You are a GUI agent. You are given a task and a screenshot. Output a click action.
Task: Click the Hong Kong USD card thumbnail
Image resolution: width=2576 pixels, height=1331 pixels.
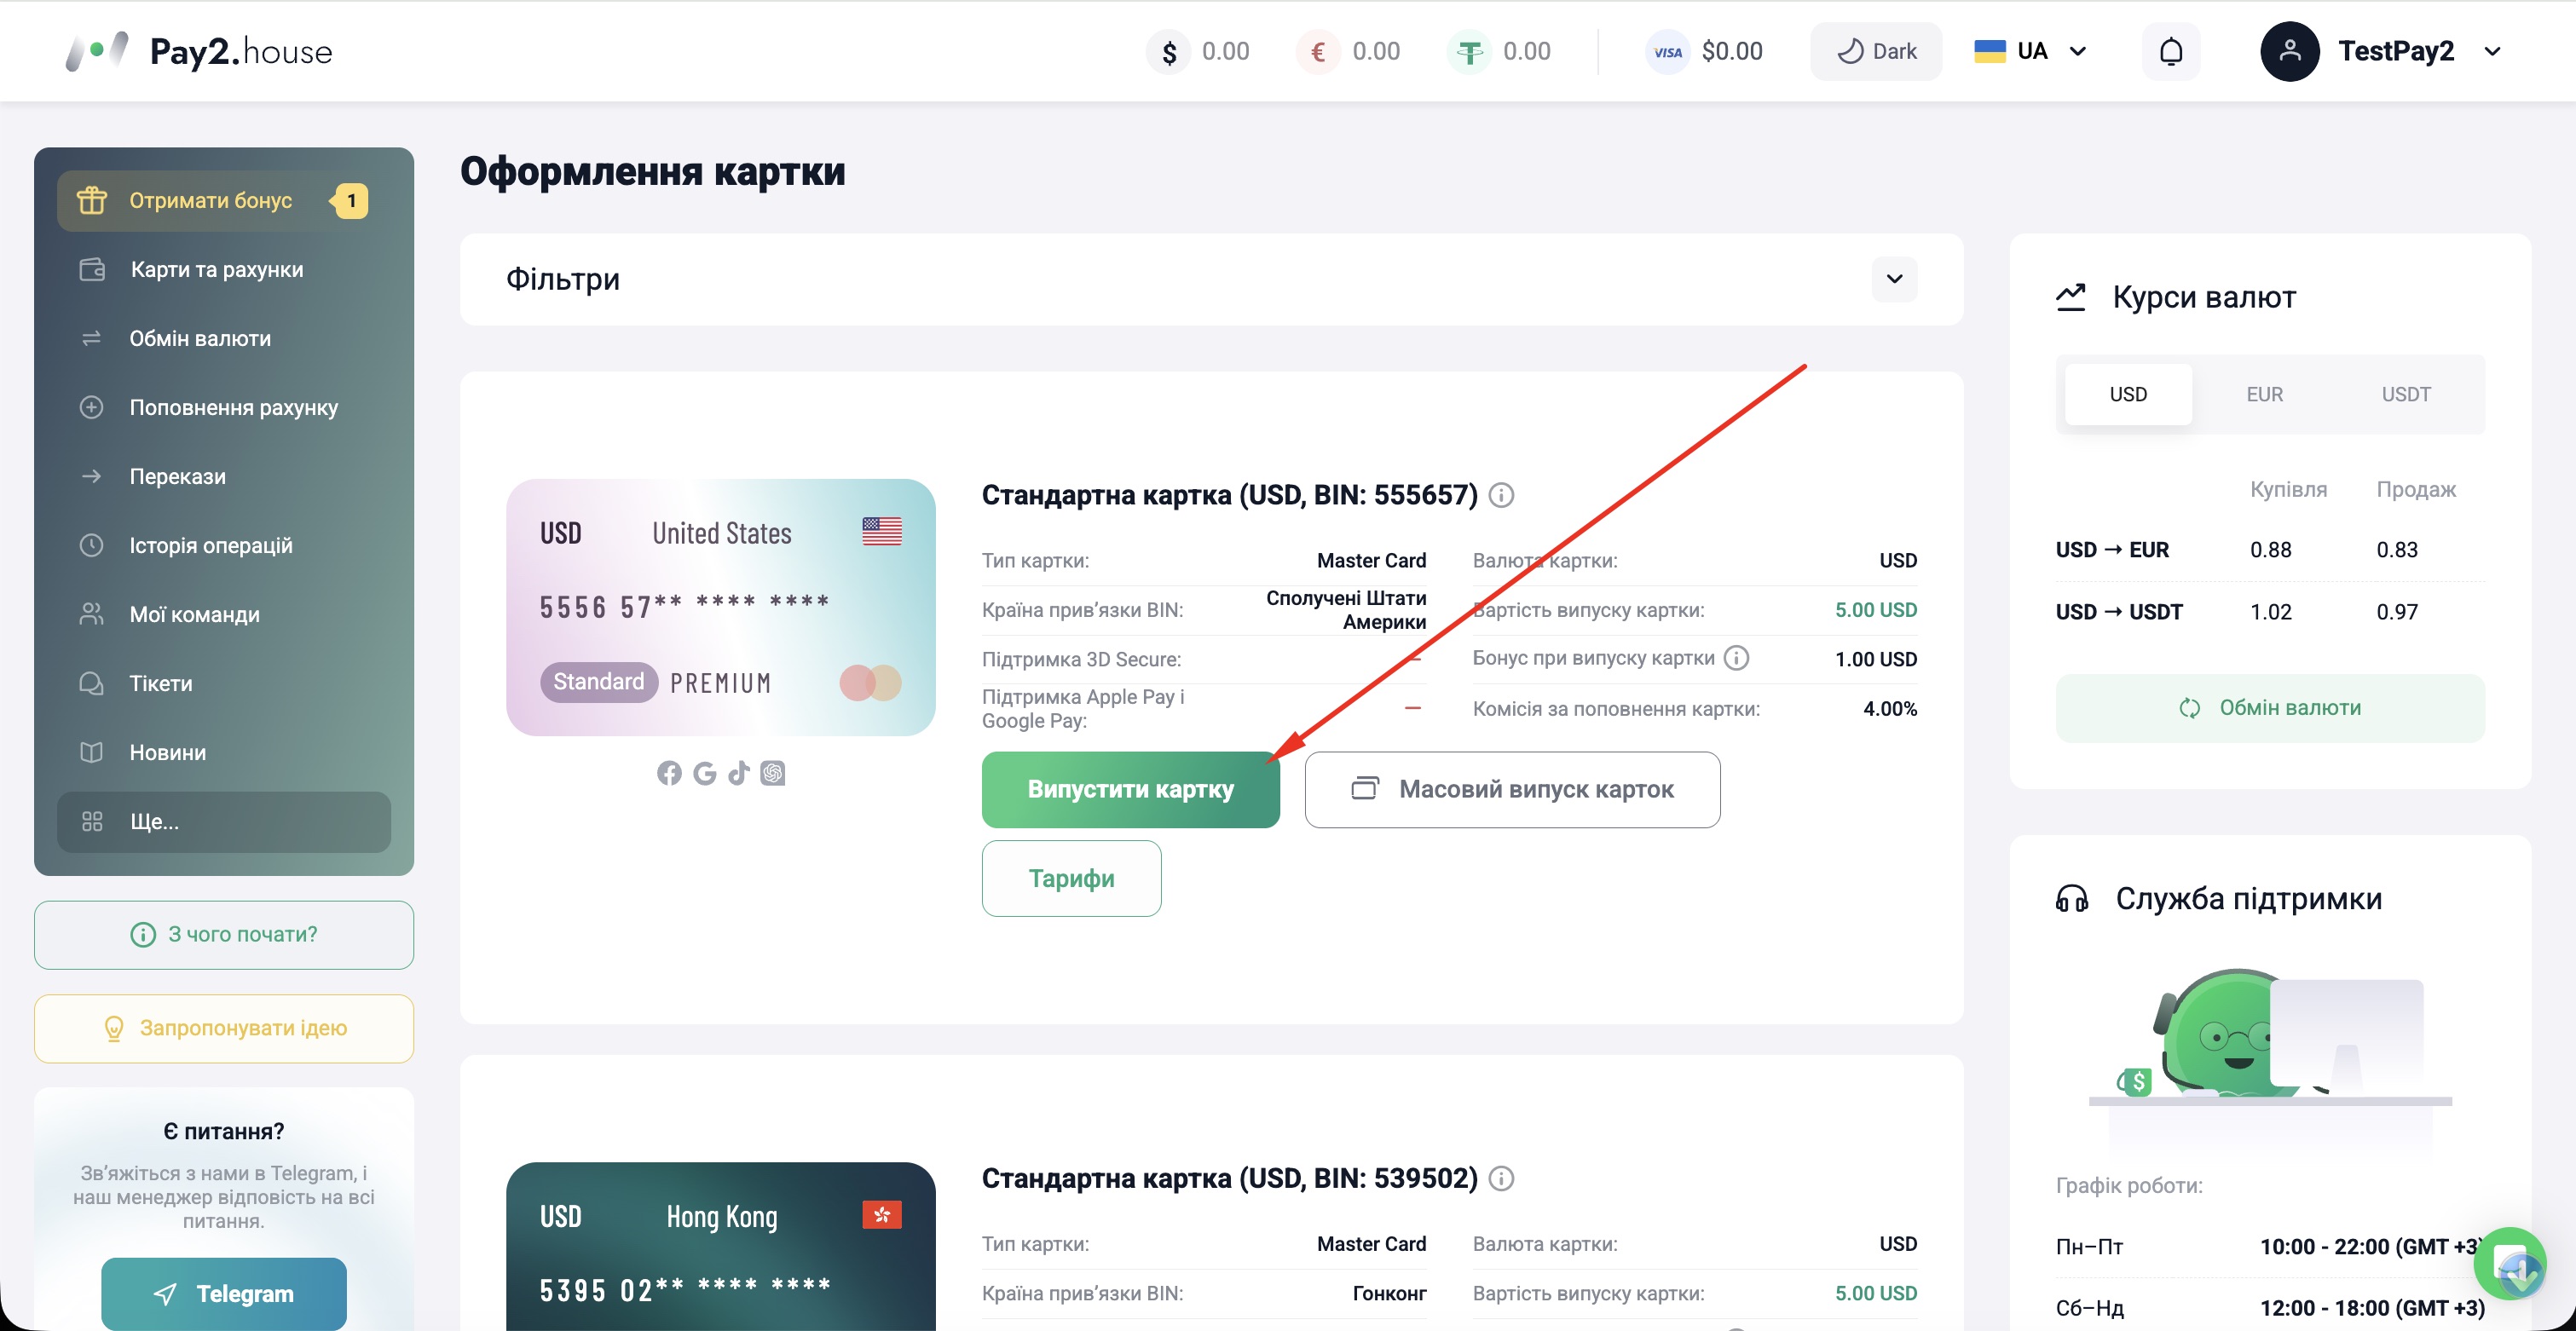[721, 1247]
